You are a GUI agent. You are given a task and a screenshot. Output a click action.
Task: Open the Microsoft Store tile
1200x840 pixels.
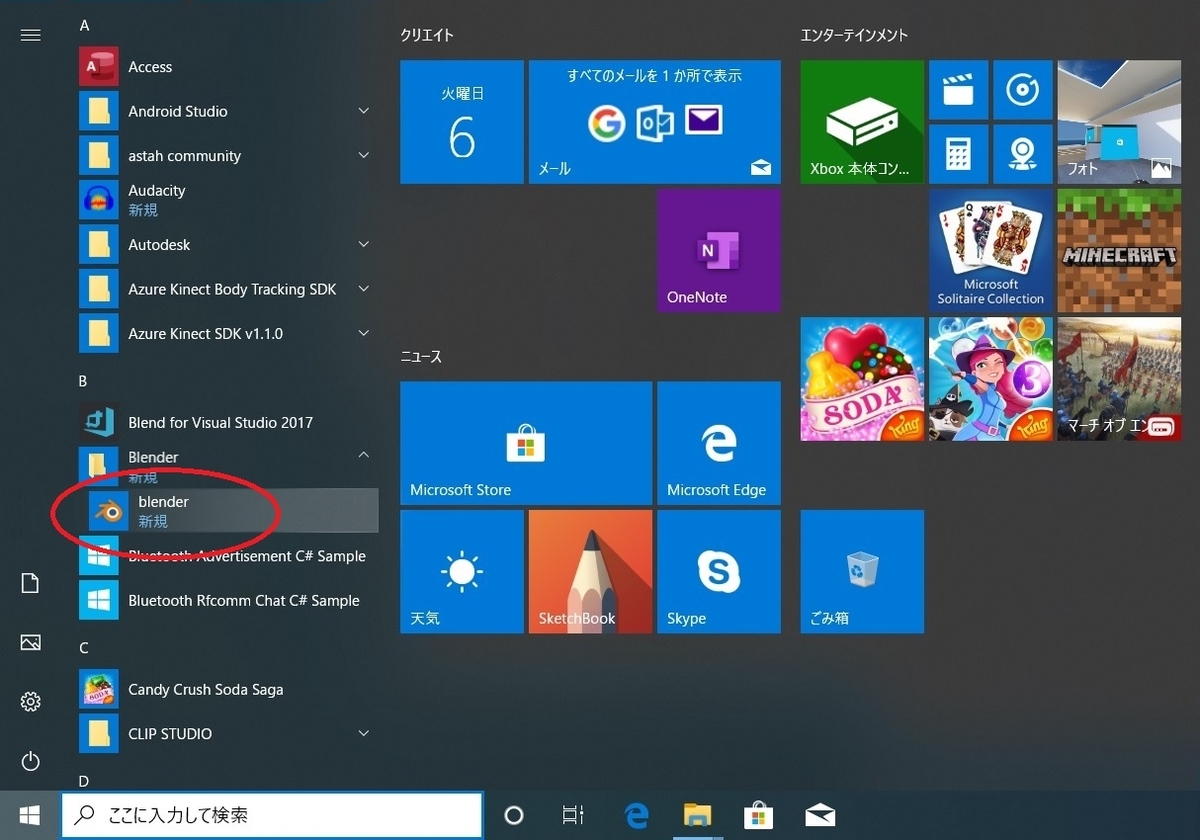pos(526,443)
